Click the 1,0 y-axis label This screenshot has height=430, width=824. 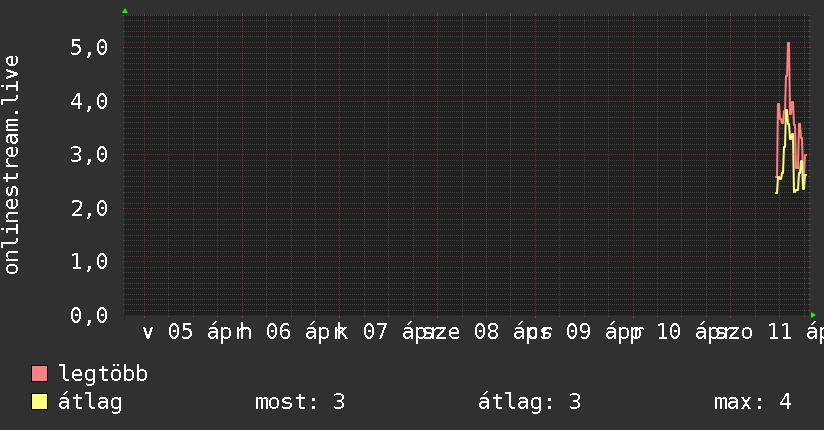[86, 261]
